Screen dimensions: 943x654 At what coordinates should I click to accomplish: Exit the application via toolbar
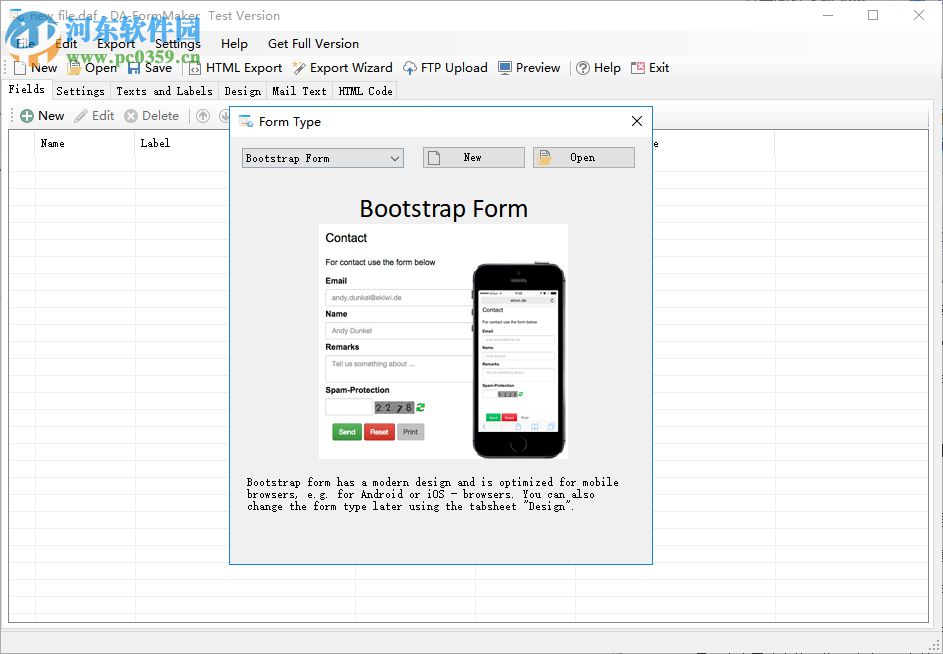(651, 67)
